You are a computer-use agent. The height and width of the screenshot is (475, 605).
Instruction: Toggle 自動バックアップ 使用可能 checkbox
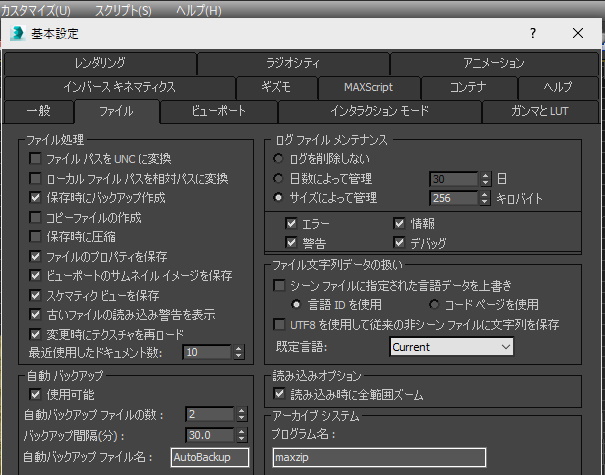[35, 395]
